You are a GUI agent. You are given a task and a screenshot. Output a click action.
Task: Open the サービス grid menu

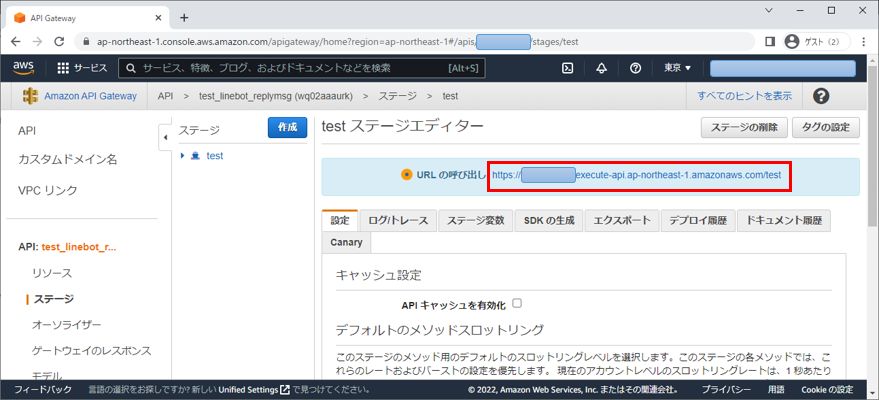tap(82, 68)
